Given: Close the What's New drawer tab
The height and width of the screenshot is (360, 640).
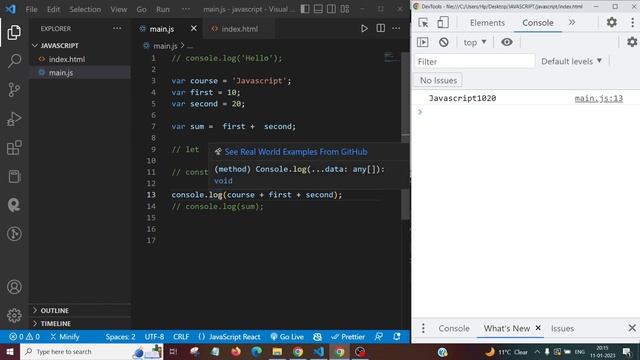Looking at the screenshot, I should 538,328.
